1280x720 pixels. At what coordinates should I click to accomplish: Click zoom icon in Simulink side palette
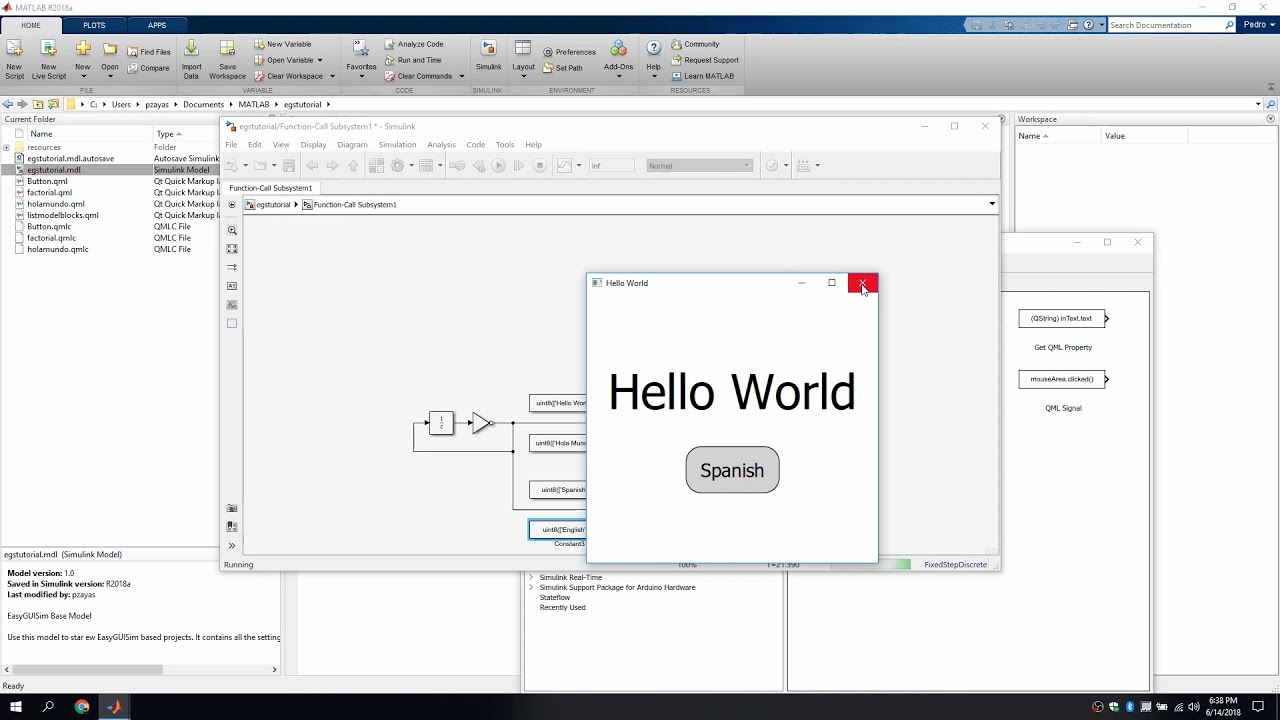coord(232,230)
